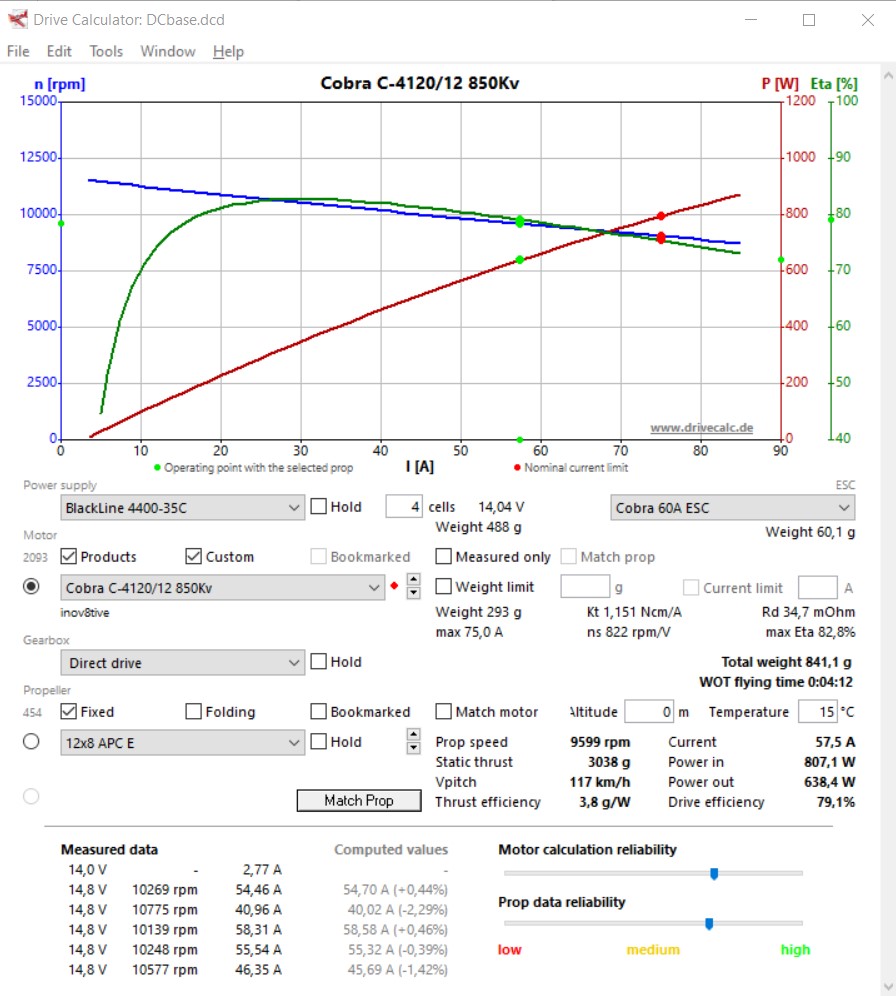
Task: Click the red nominal current limit point on the power curve
Action: 661,217
